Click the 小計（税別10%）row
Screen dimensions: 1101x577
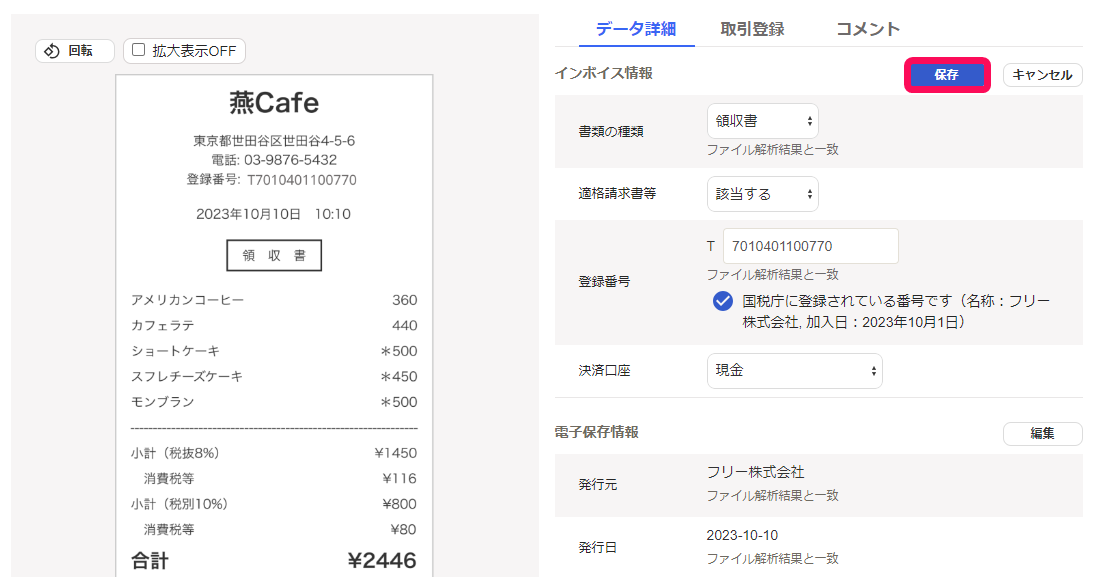pyautogui.click(x=274, y=504)
